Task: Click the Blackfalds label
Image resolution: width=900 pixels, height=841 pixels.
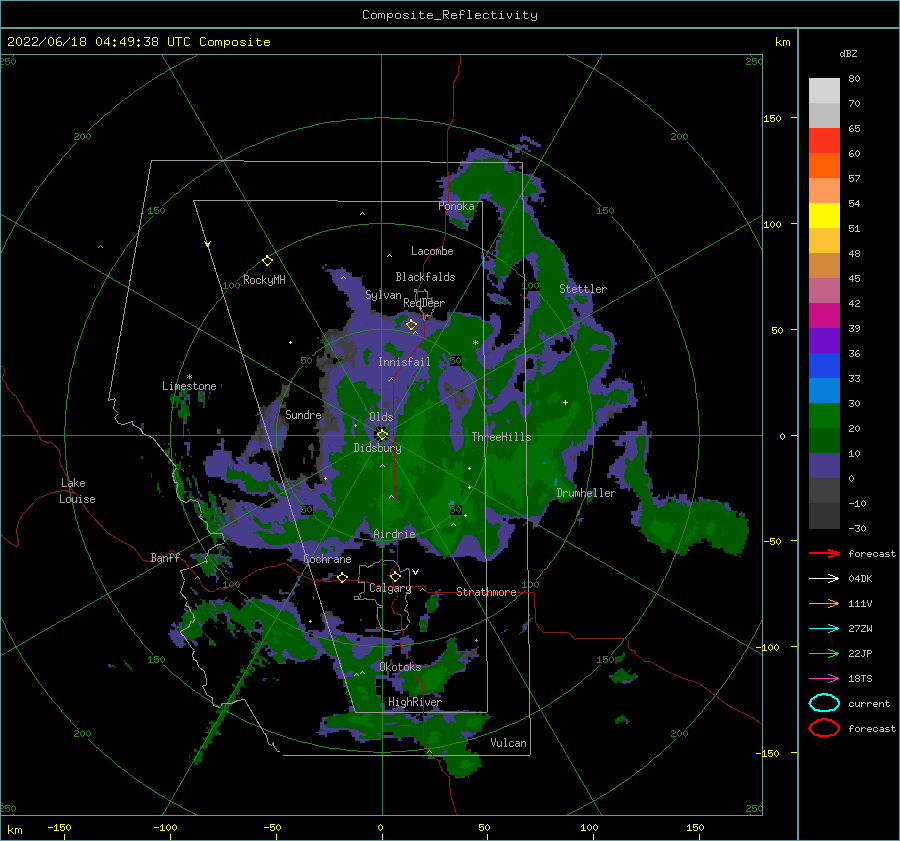Action: pyautogui.click(x=425, y=277)
